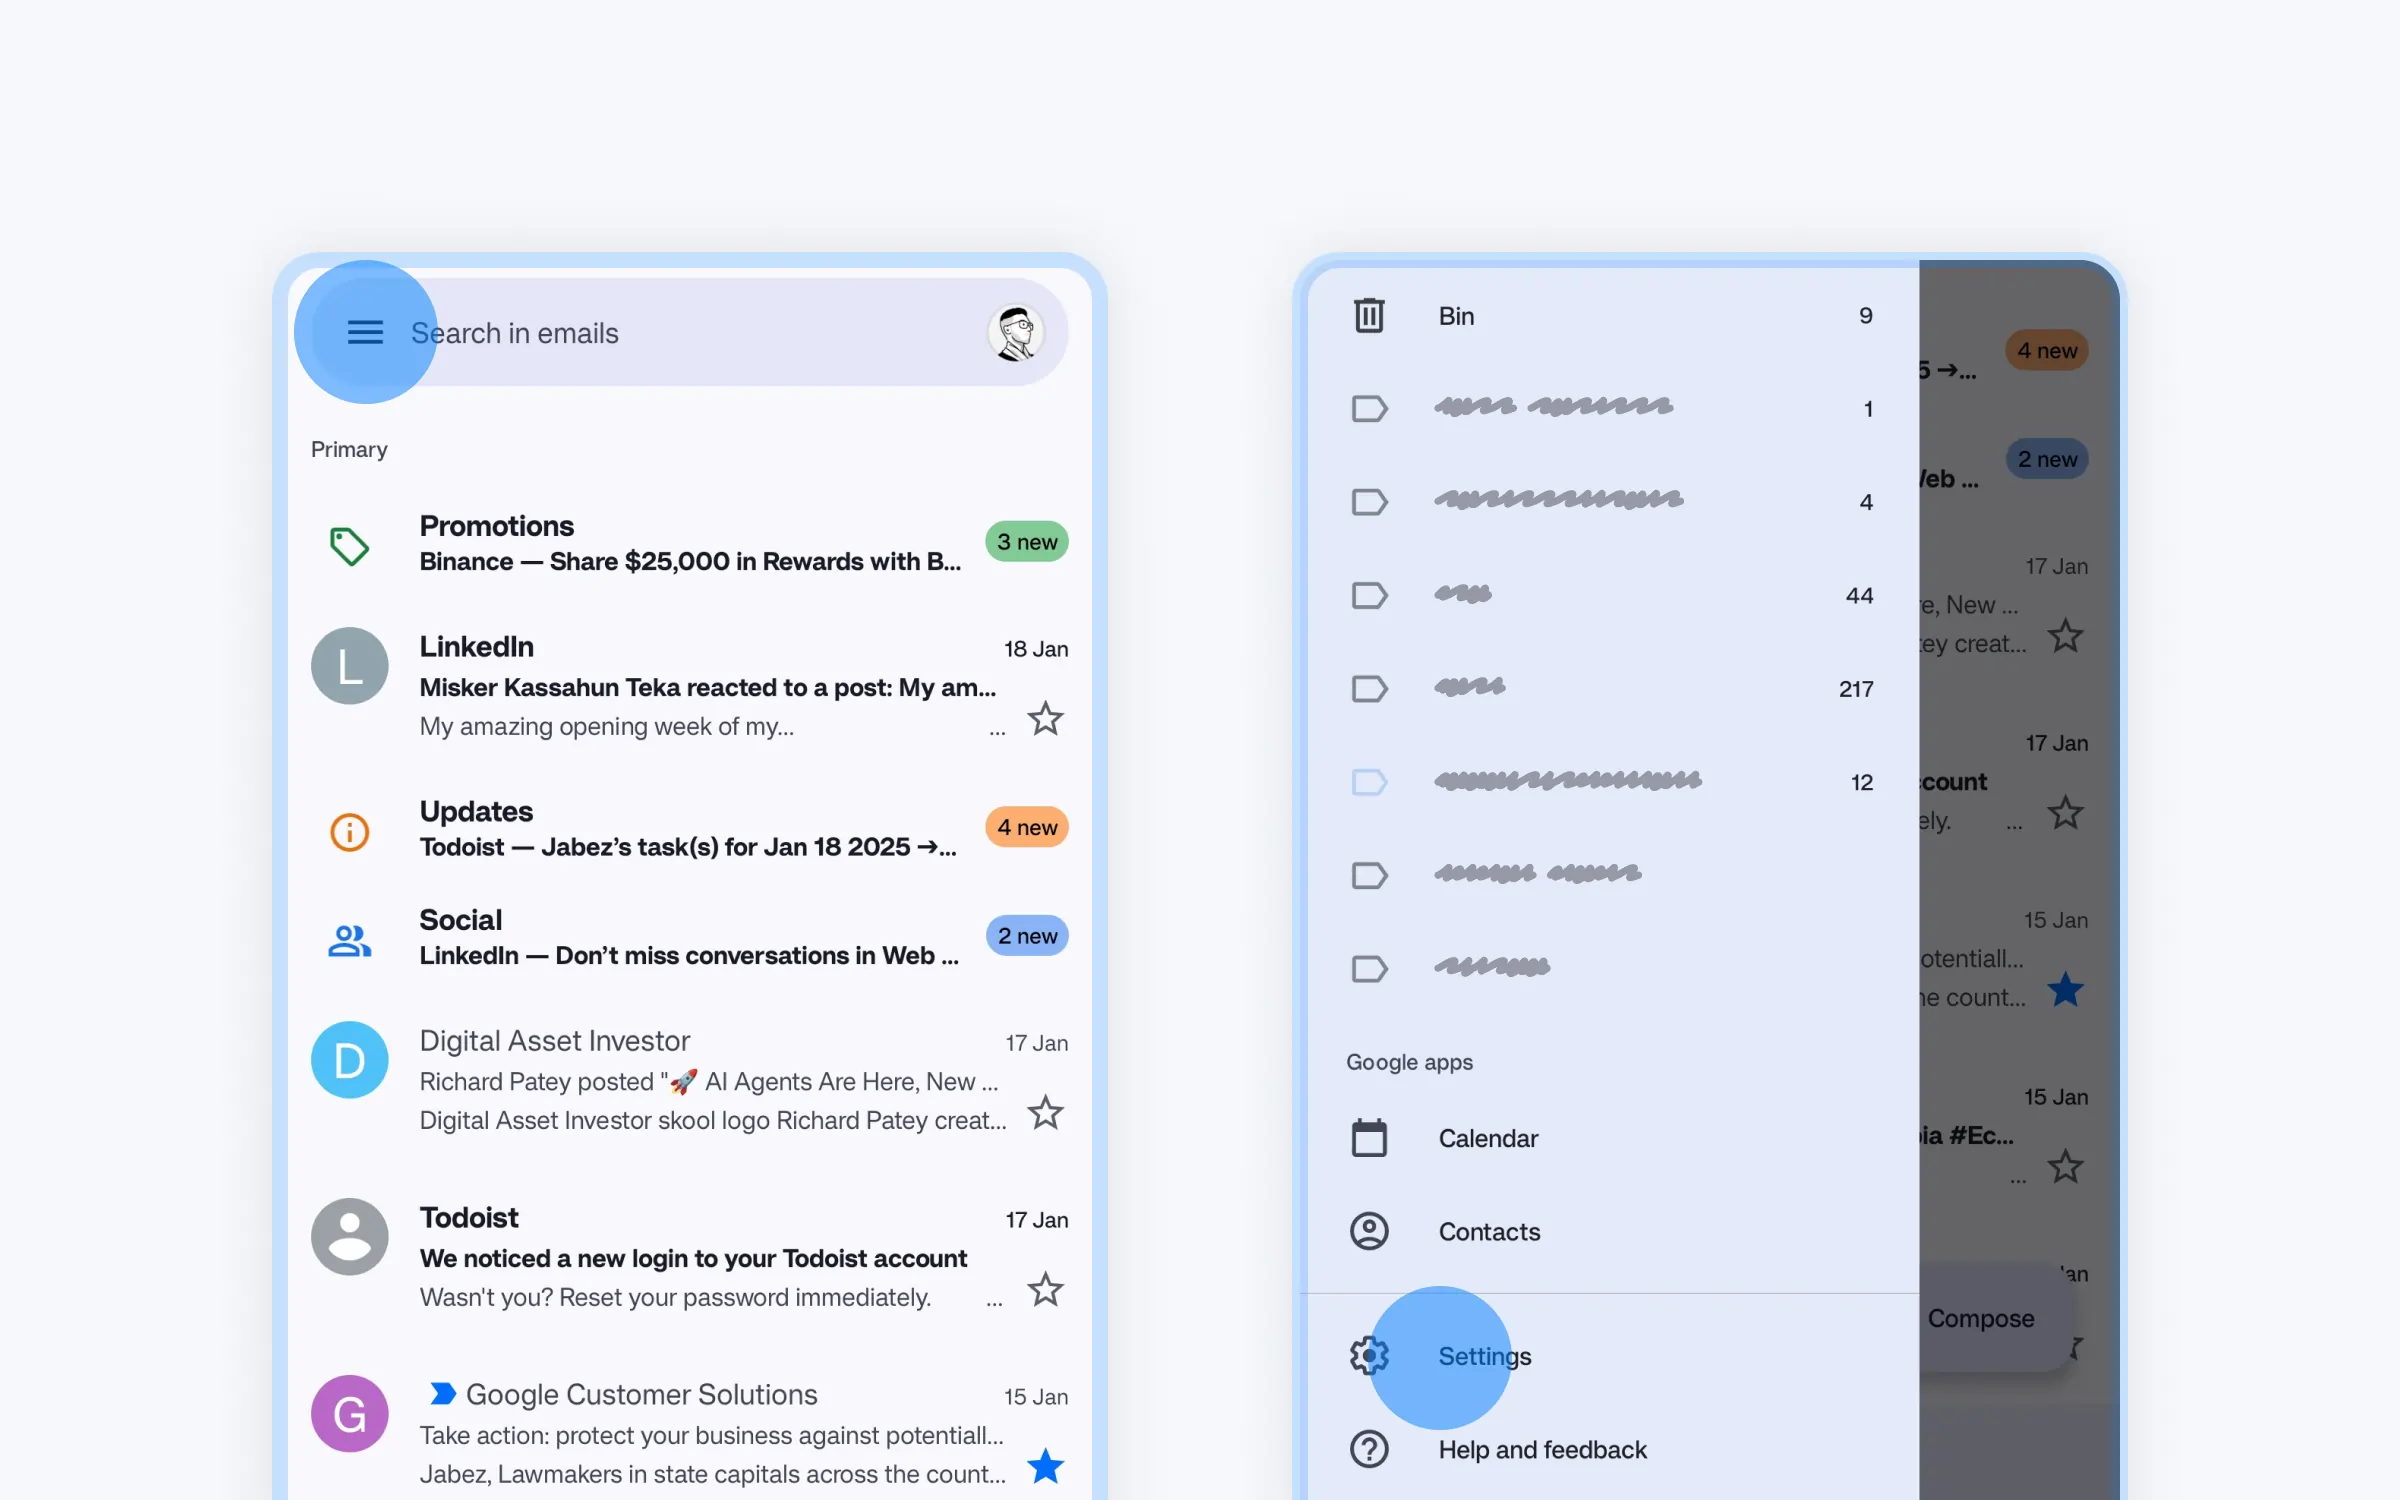The image size is (2400, 1500).
Task: Click the light blue label icon for count 12
Action: tap(1369, 782)
